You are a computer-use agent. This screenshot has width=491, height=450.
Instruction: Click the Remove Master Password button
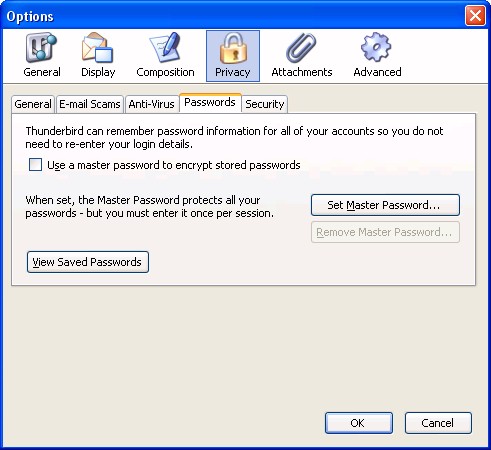pos(385,232)
